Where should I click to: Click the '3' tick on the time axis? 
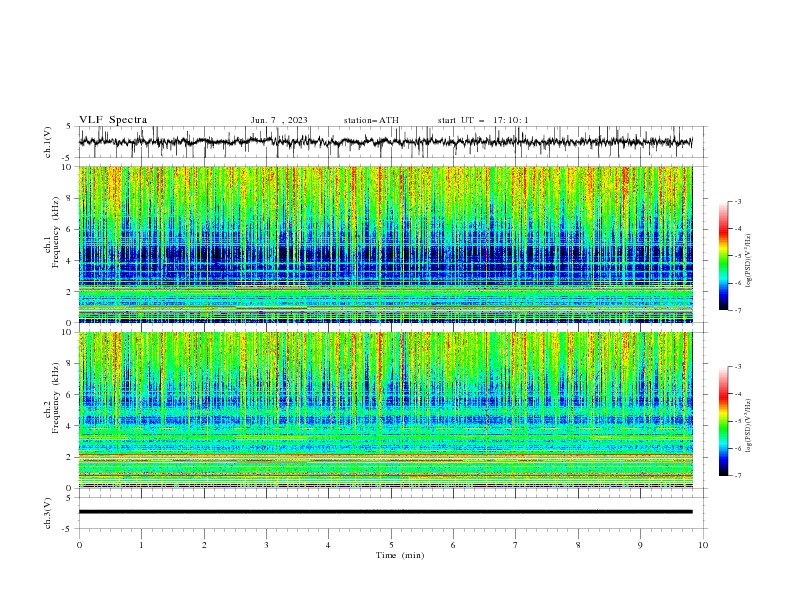(266, 545)
